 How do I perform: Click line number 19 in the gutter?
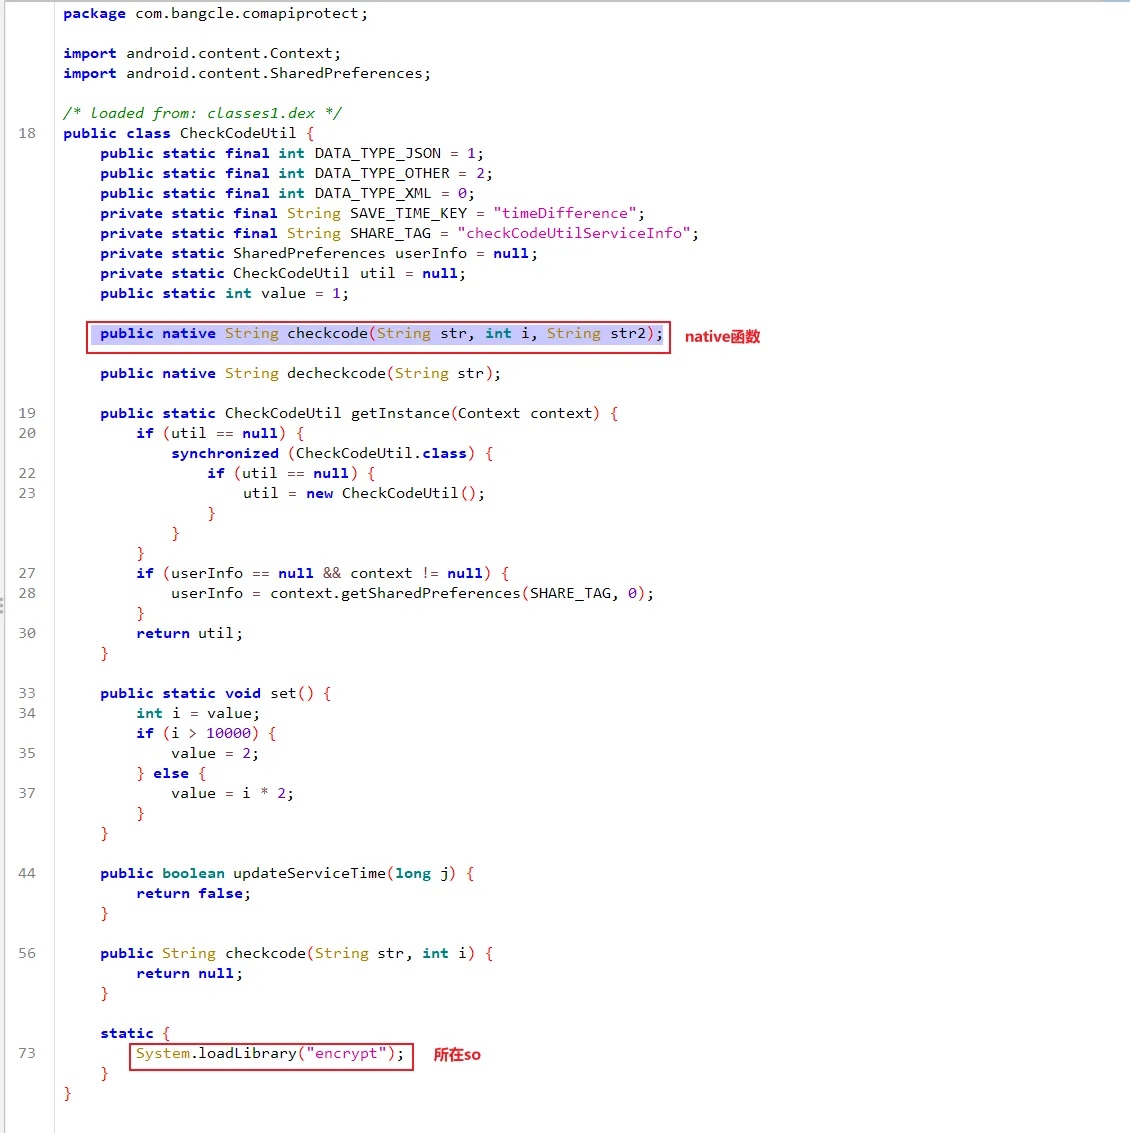click(27, 413)
